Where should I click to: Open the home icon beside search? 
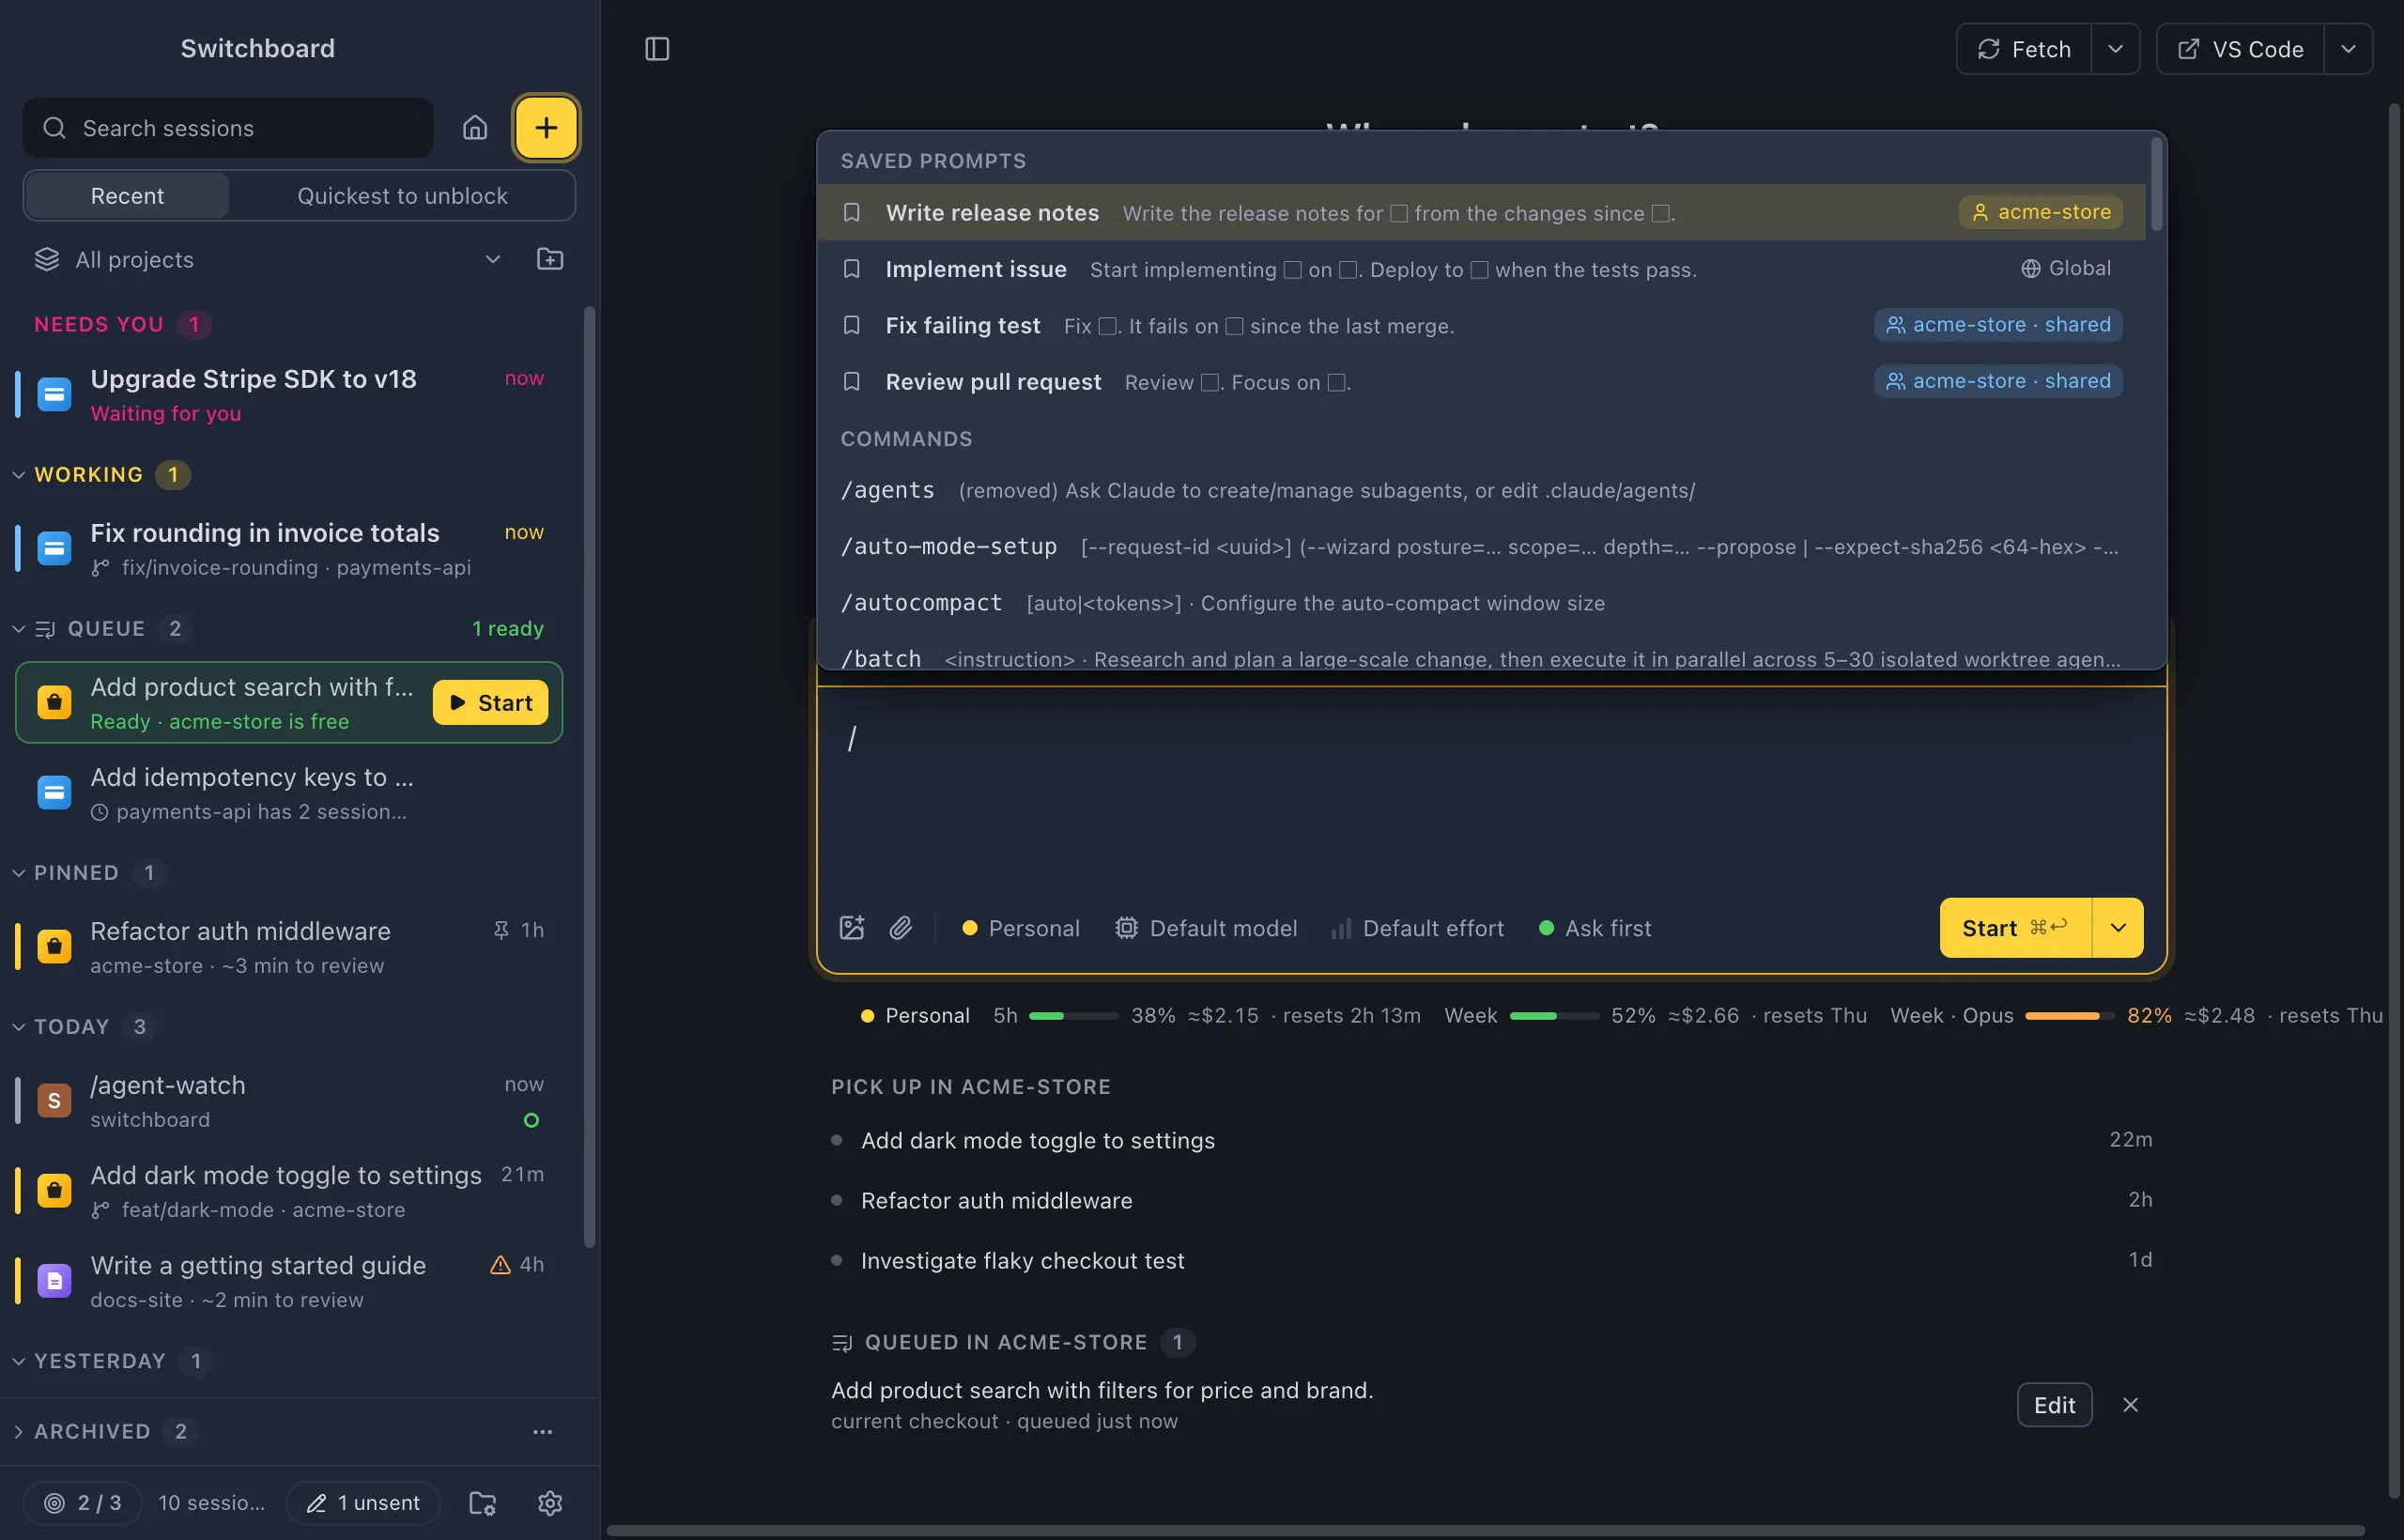point(475,128)
